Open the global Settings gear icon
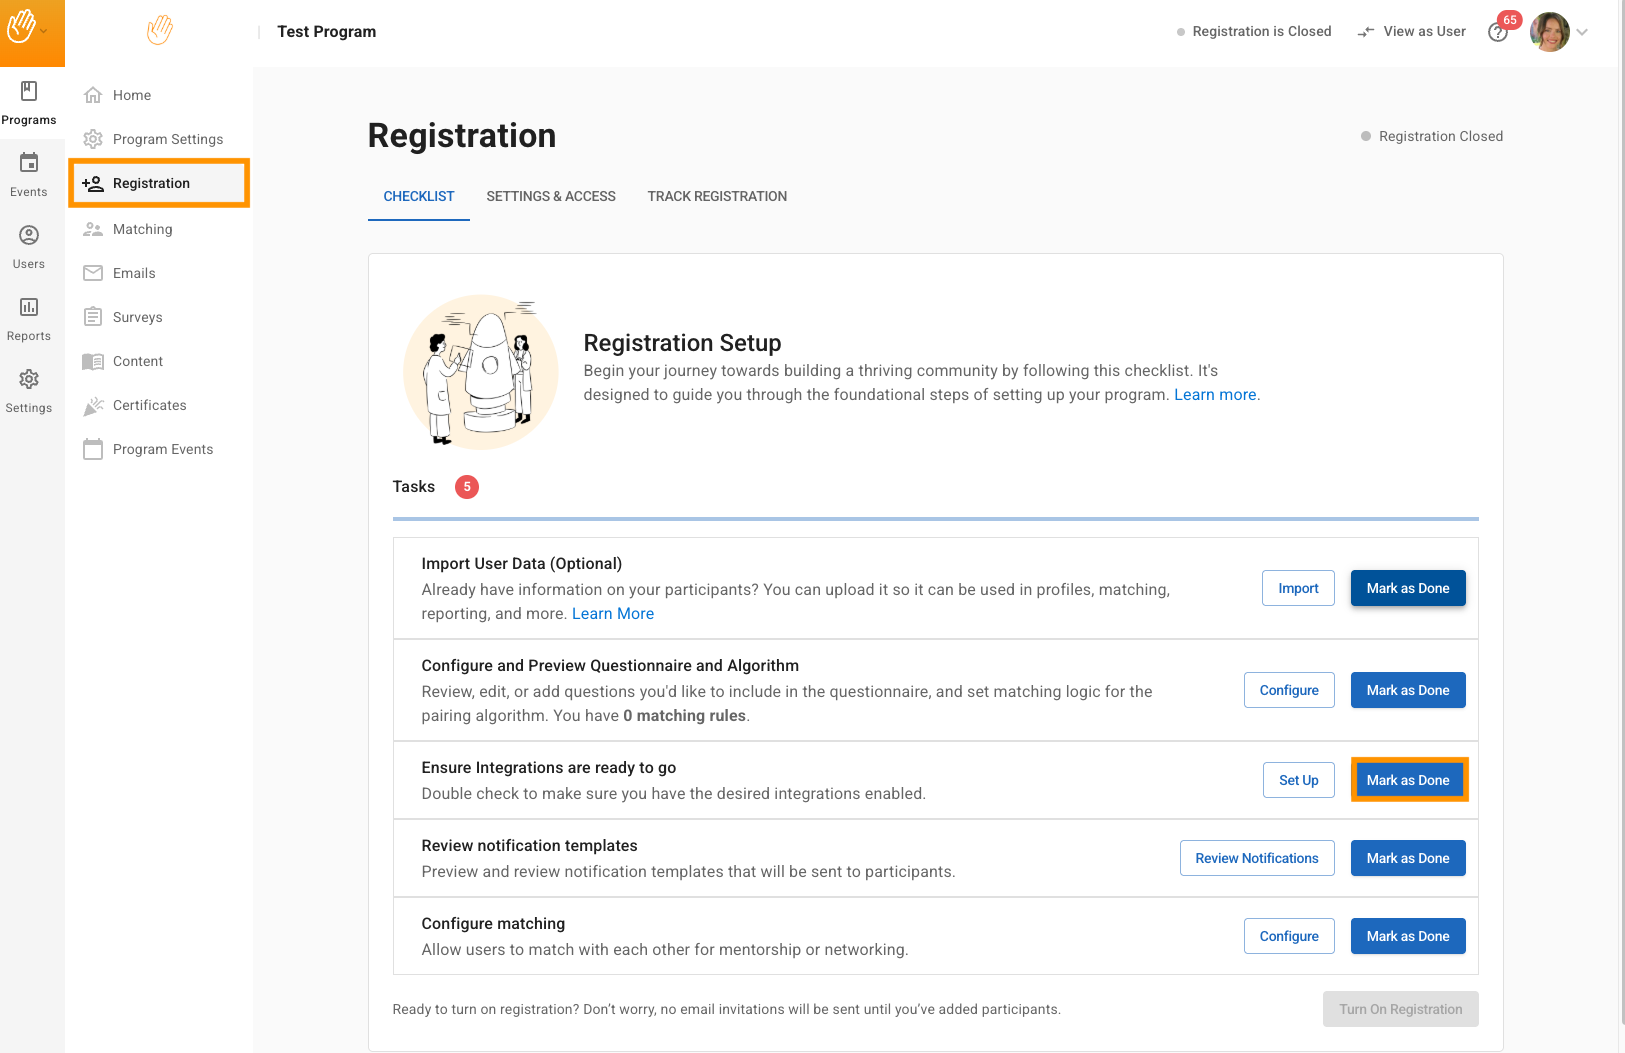Image resolution: width=1625 pixels, height=1053 pixels. (29, 380)
